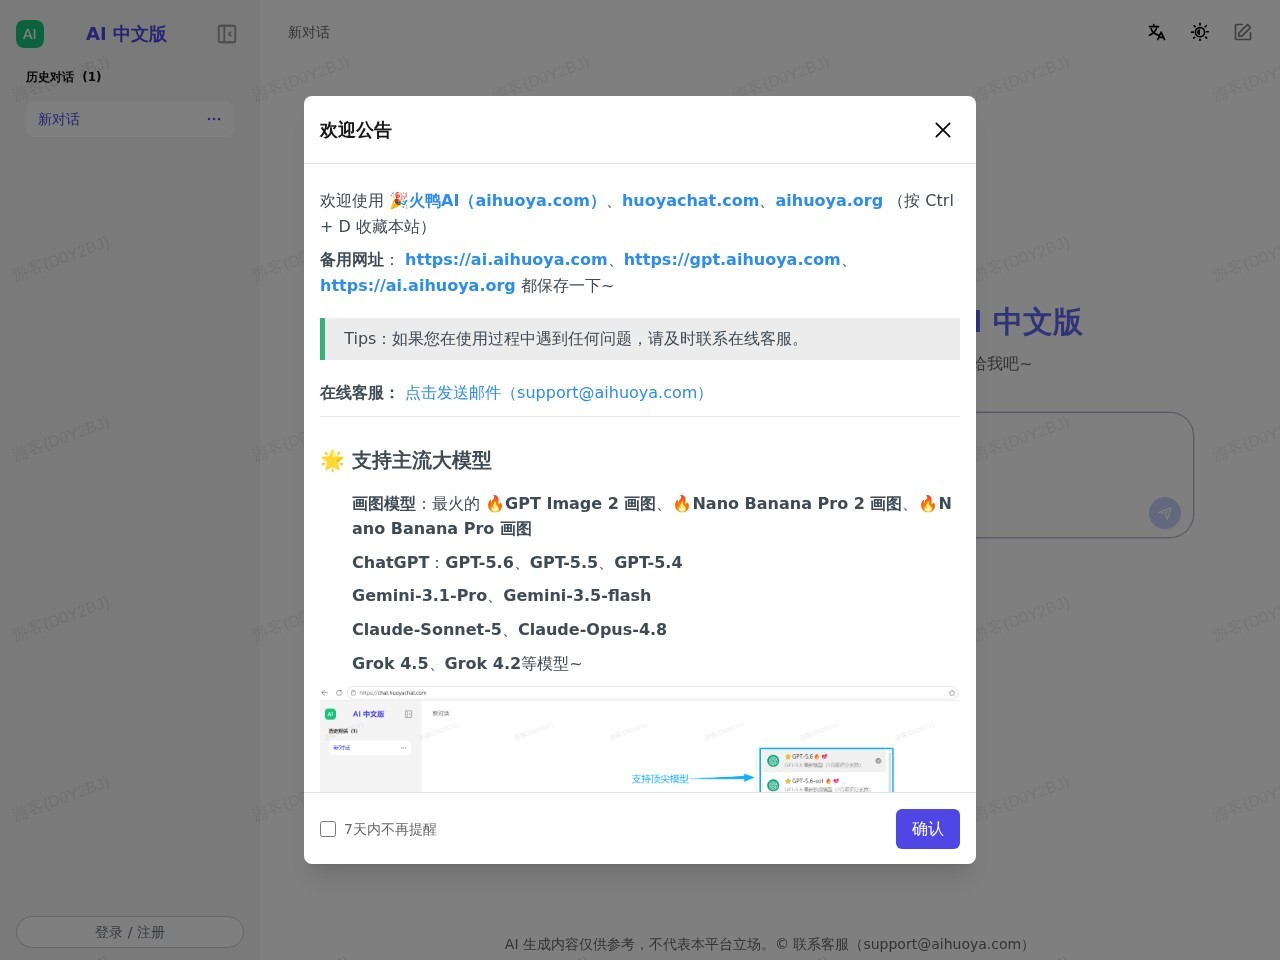Open the 新对话 item's three-dot menu
Viewport: 1280px width, 960px height.
[214, 119]
